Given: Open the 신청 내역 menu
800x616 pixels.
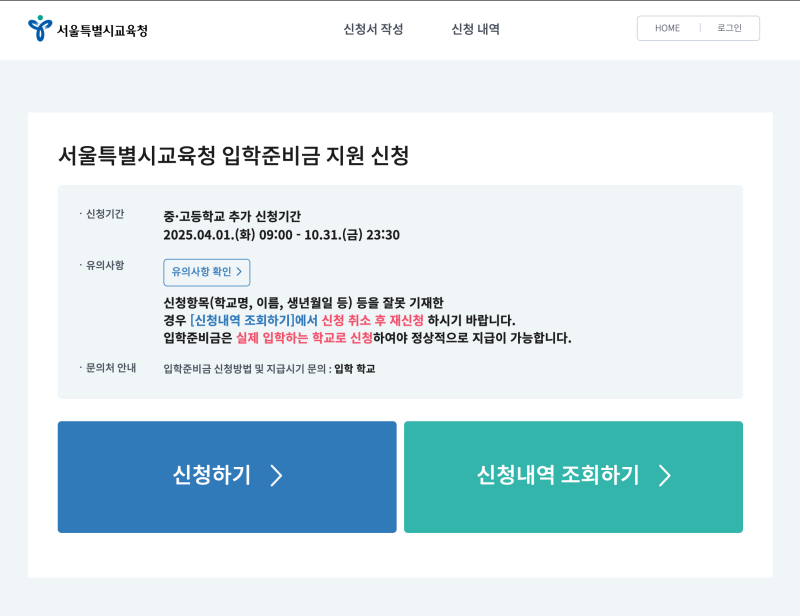Looking at the screenshot, I should coord(476,29).
